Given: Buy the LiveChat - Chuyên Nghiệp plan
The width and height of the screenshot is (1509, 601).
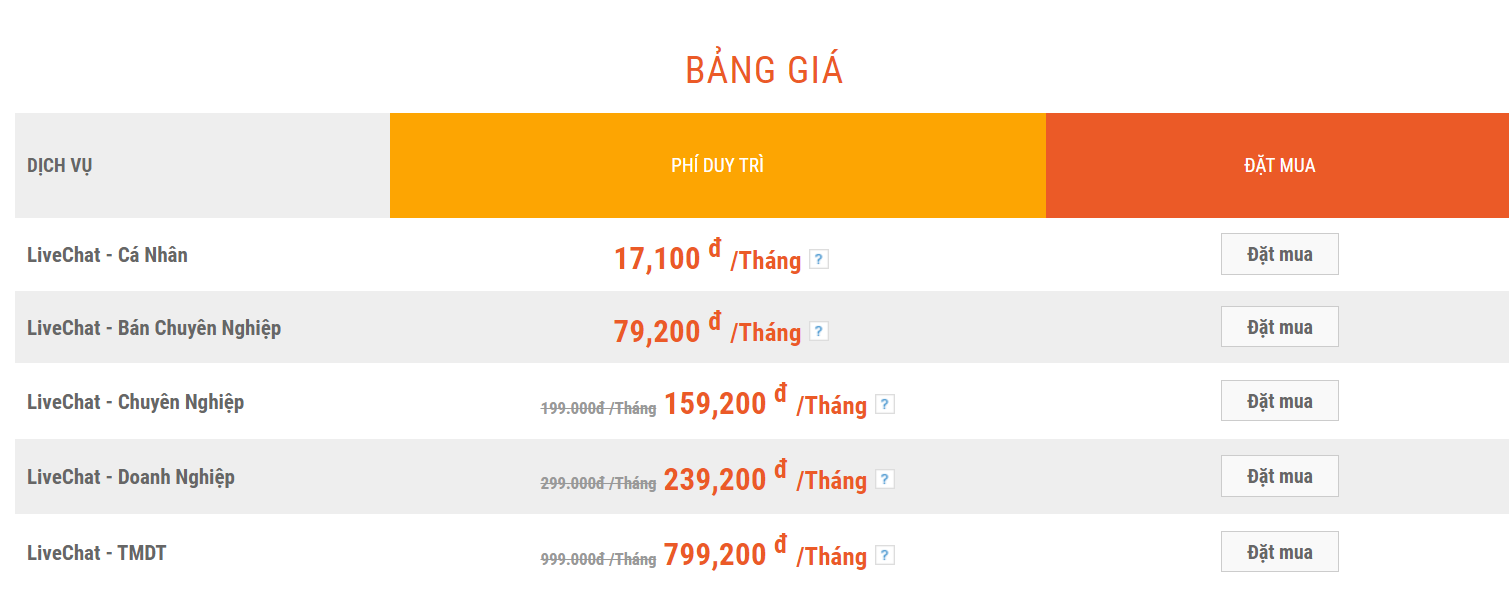Looking at the screenshot, I should pos(1279,401).
